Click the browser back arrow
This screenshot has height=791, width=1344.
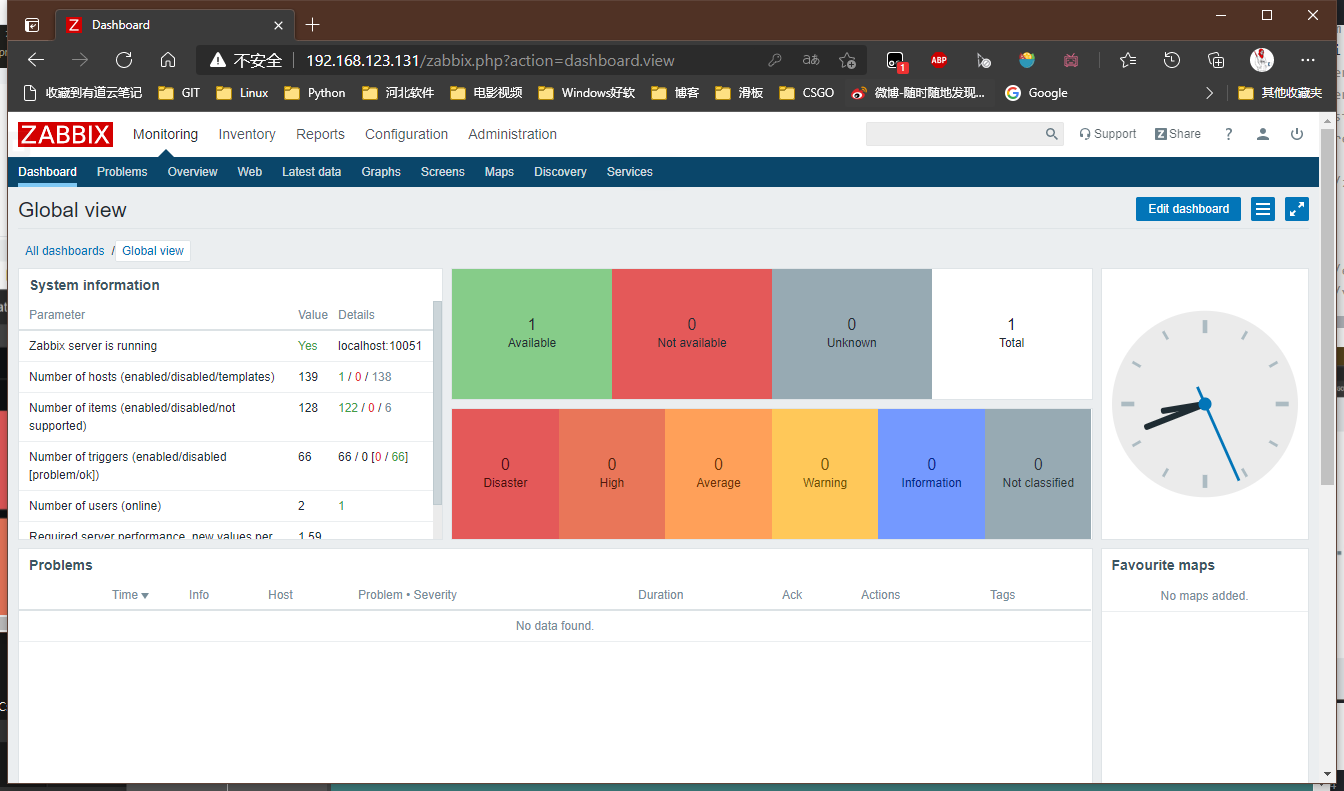(36, 60)
